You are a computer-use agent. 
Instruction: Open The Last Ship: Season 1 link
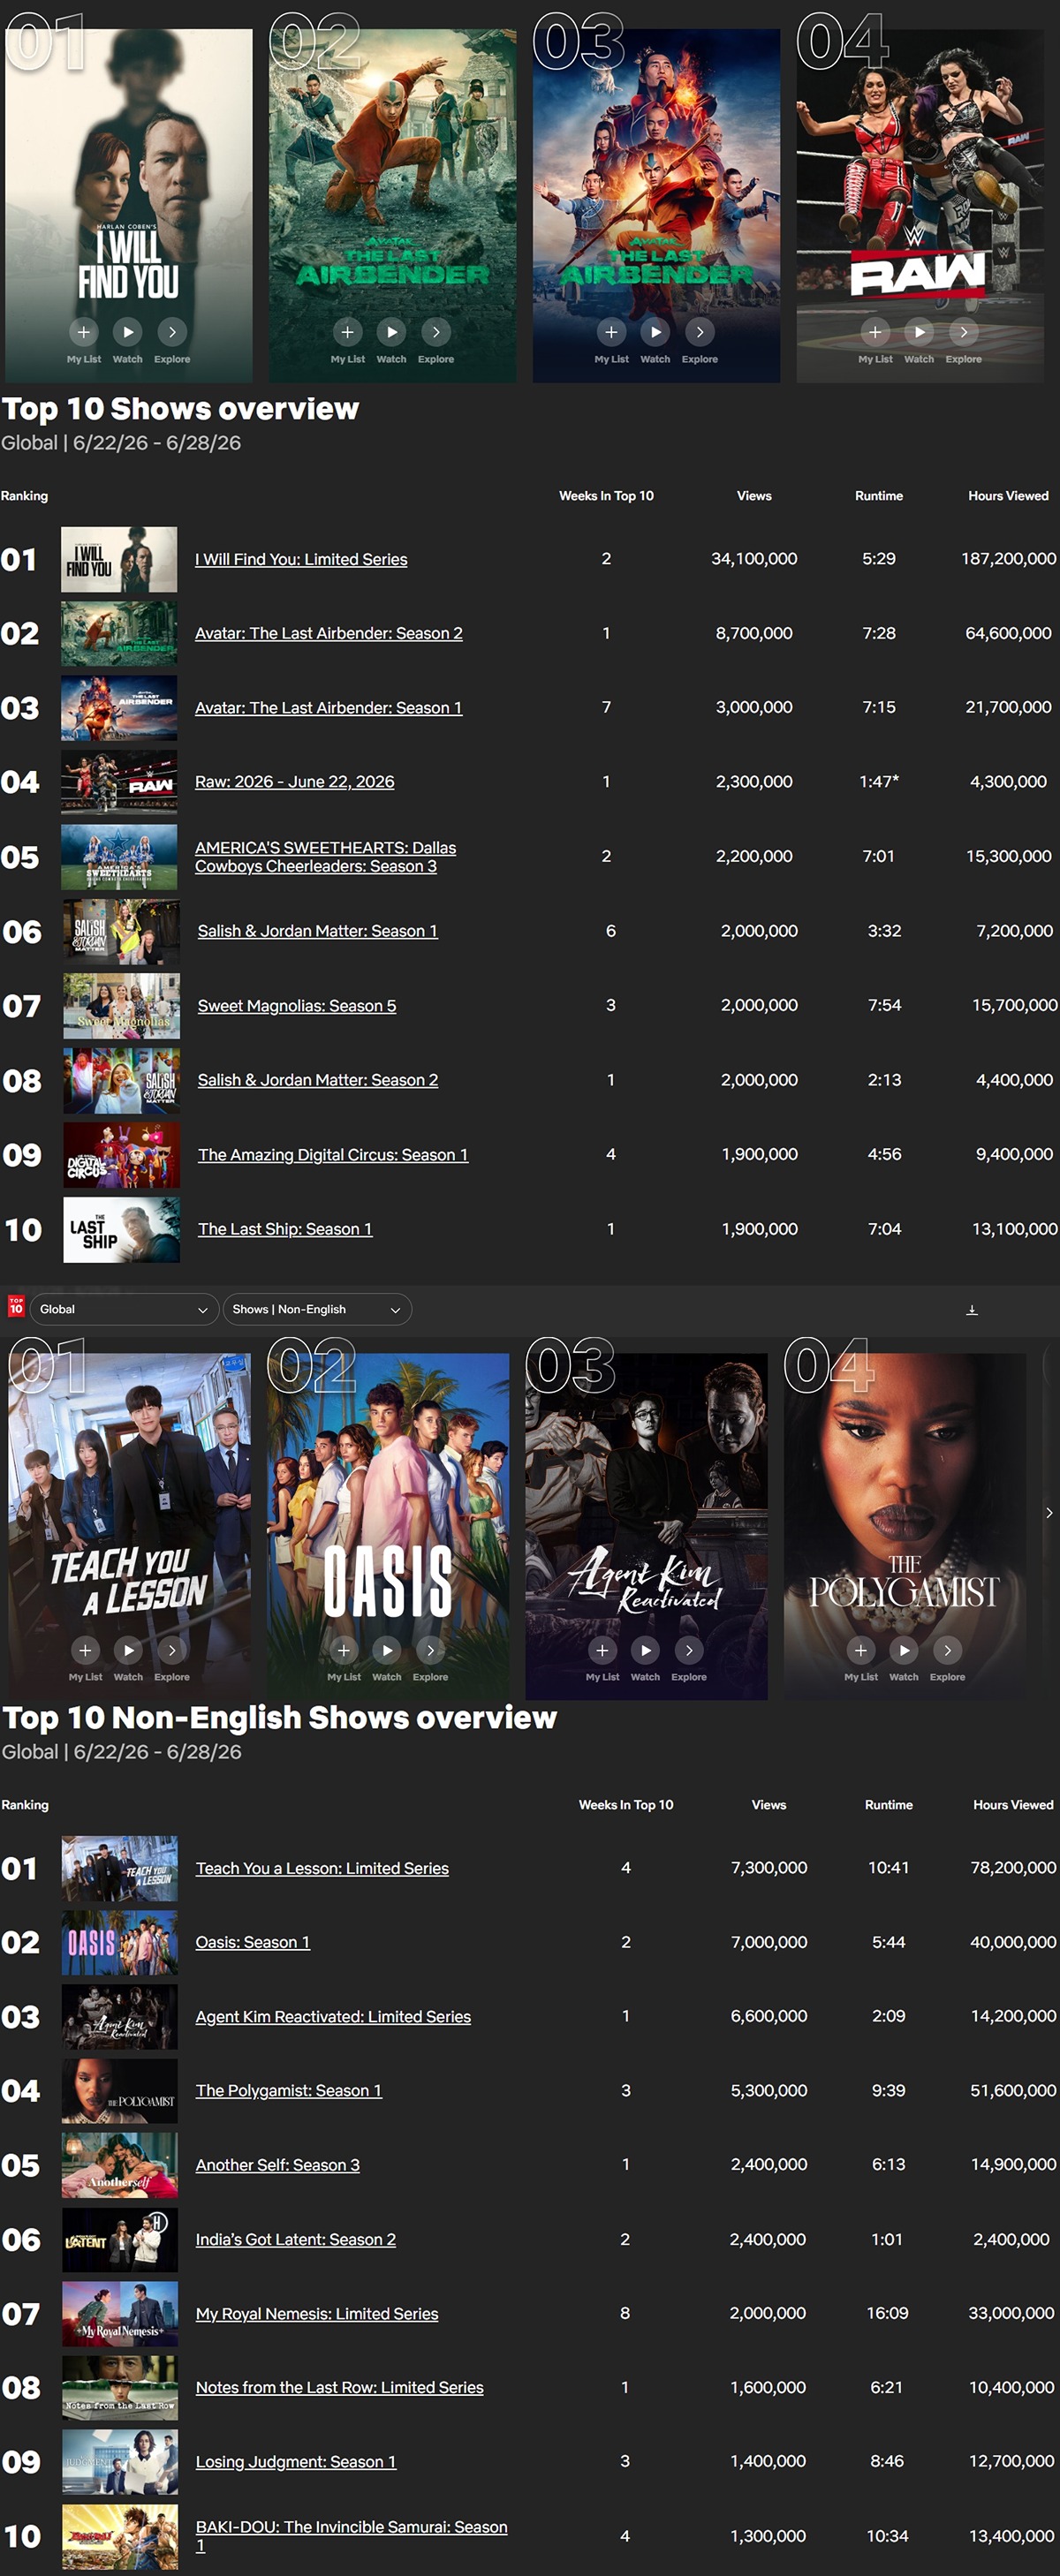(285, 1229)
